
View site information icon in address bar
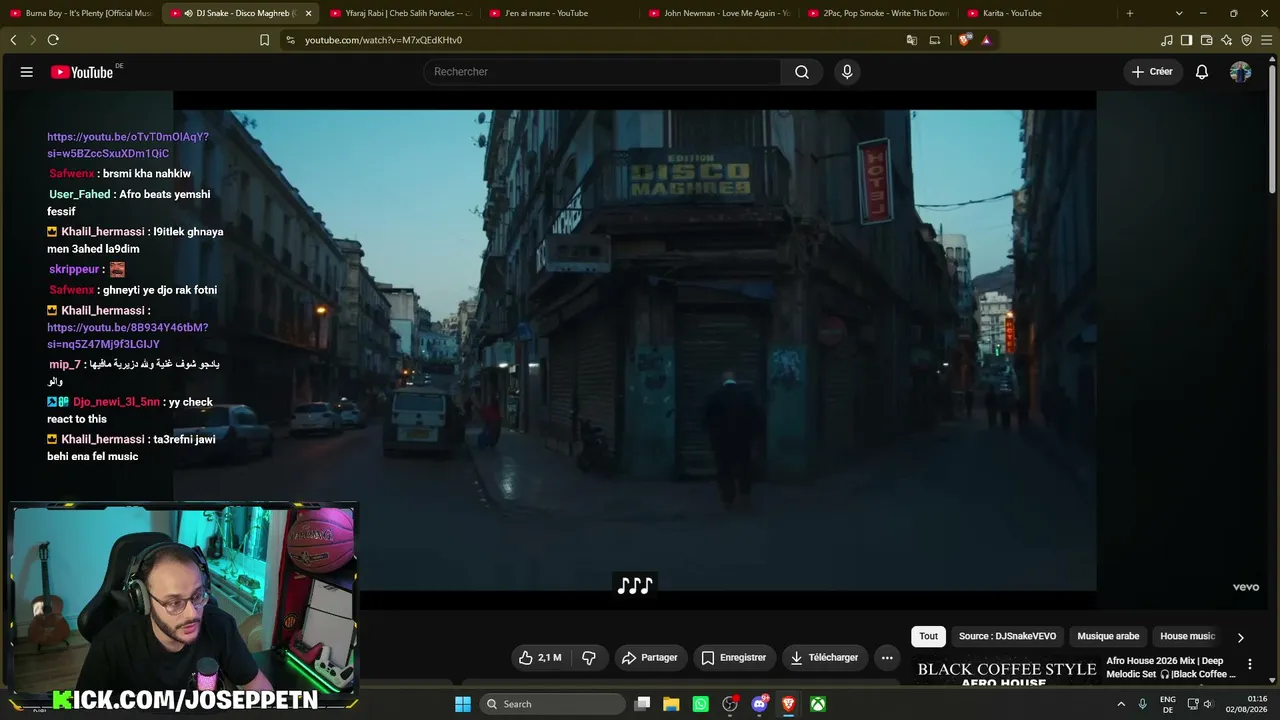290,40
